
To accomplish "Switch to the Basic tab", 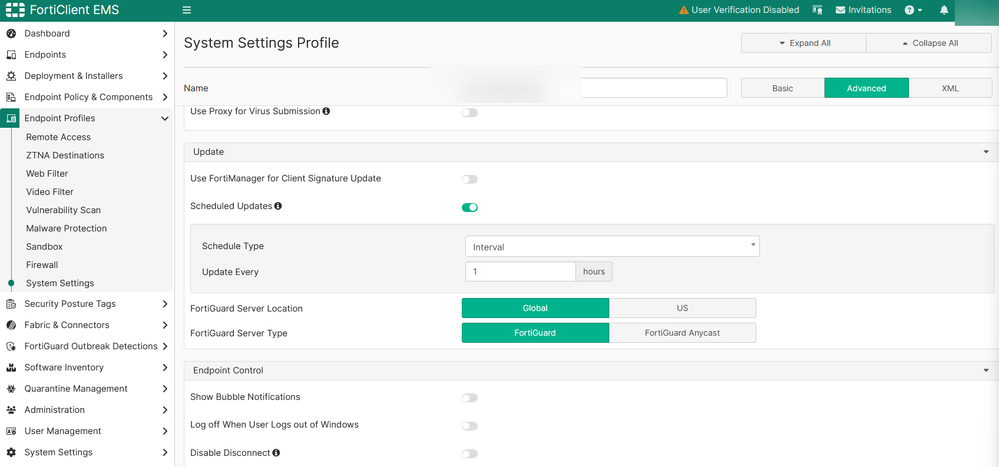I will coord(783,88).
